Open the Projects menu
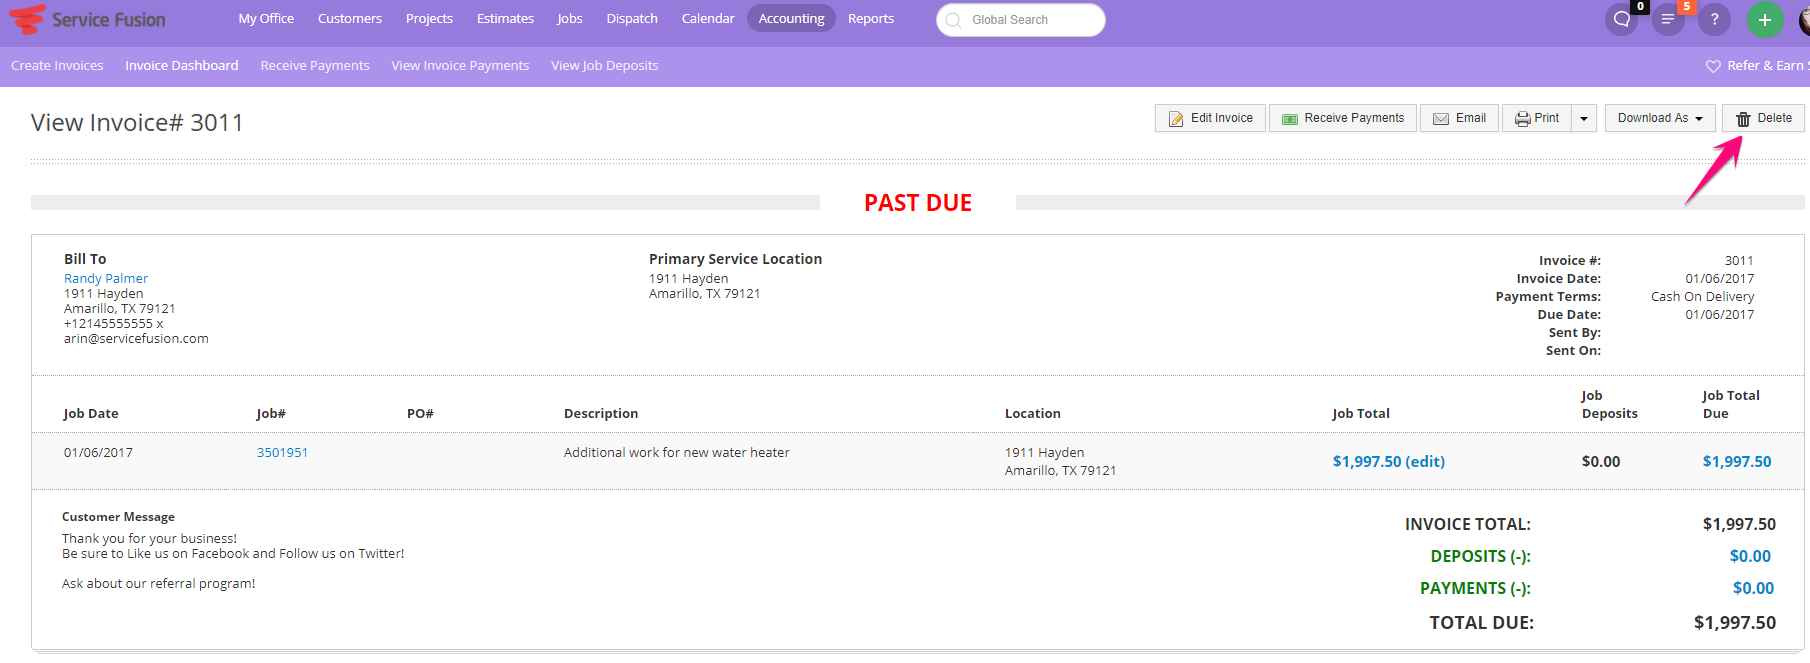Viewport: 1810px width, 663px height. click(x=429, y=18)
